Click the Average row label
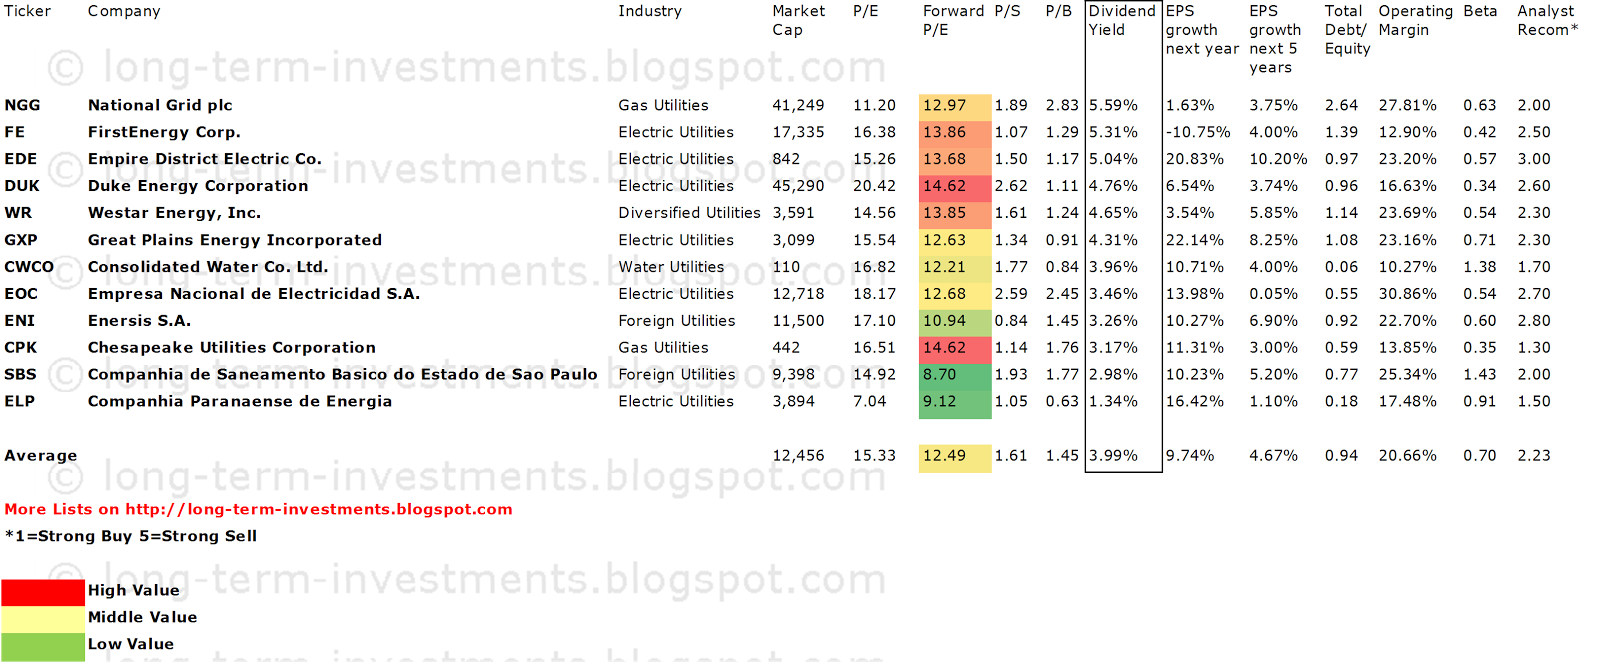1600x662 pixels. coord(41,456)
